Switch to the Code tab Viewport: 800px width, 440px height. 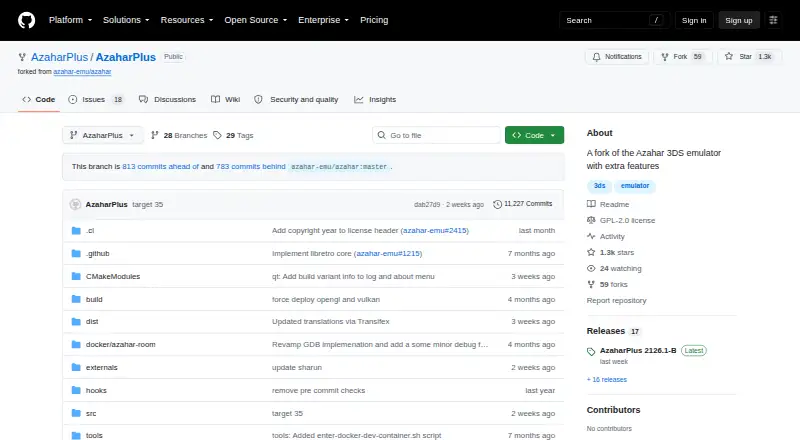39,100
